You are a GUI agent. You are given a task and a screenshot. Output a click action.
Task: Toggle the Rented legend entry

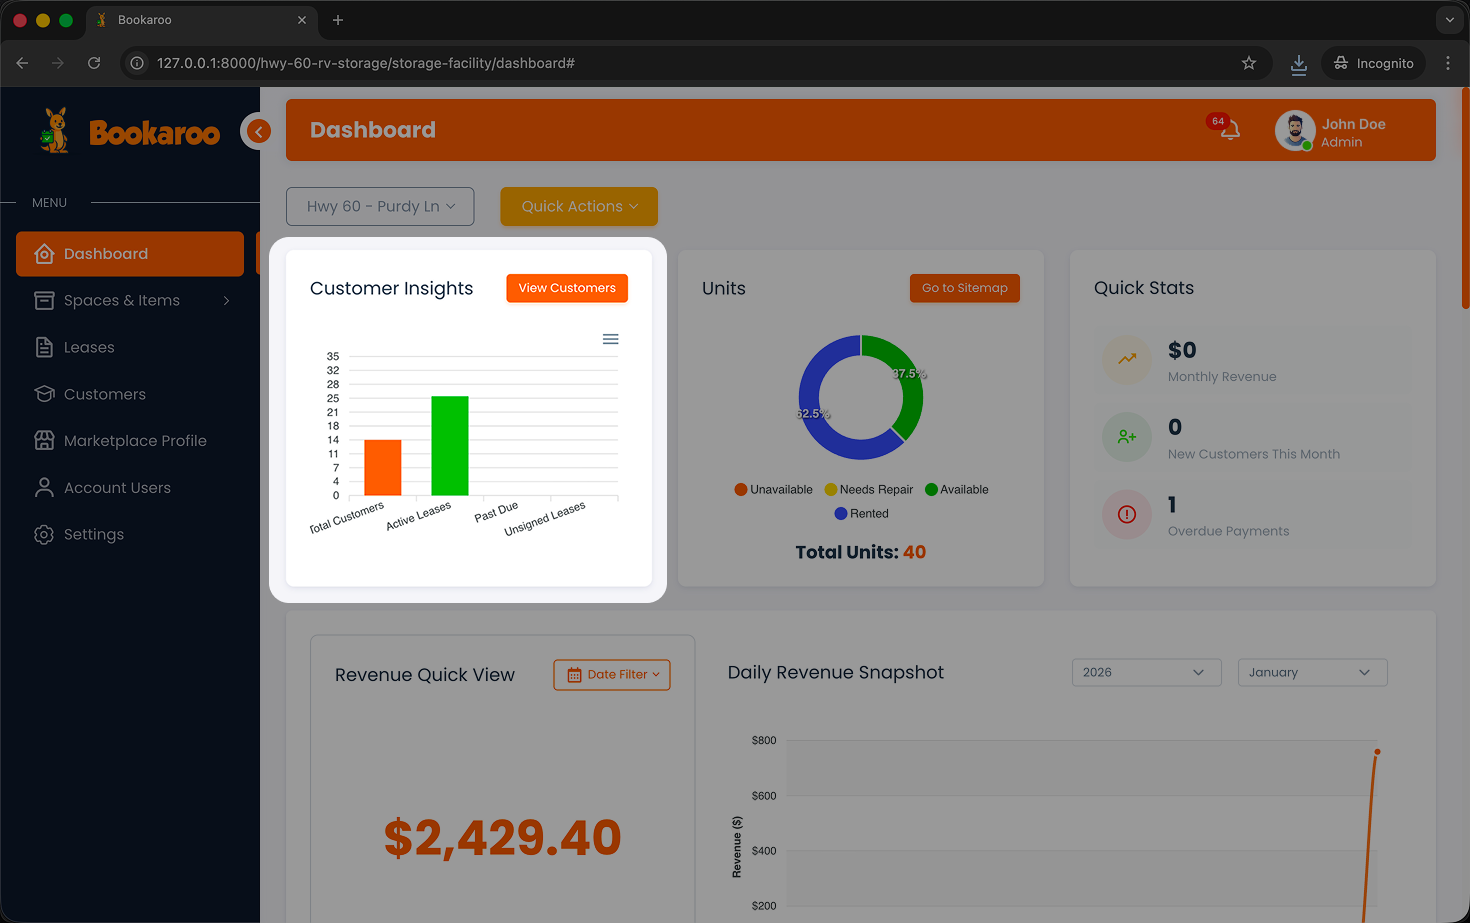click(861, 513)
